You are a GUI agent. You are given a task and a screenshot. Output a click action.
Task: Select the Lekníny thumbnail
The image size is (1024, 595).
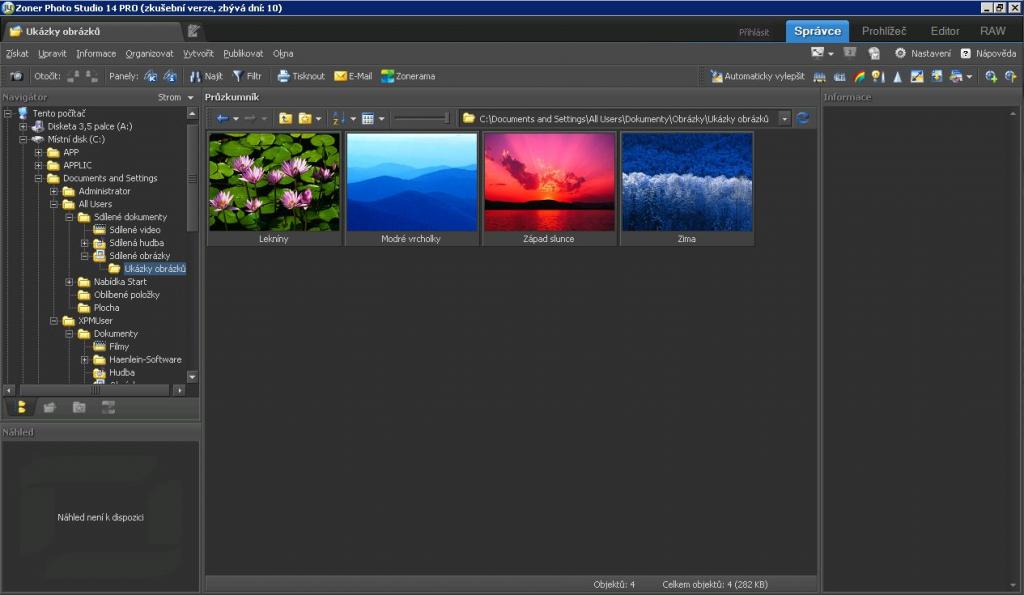274,189
